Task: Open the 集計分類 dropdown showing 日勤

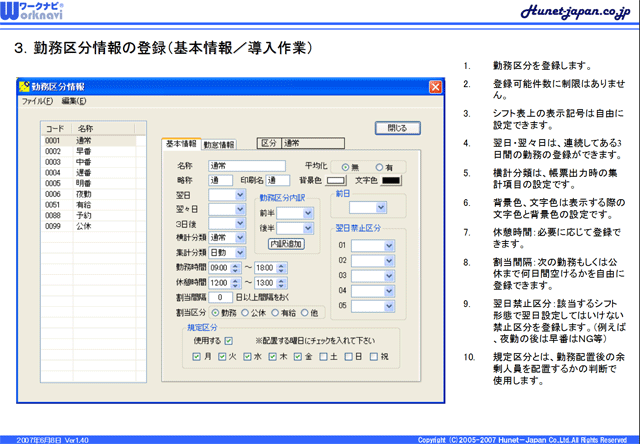Action: [x=241, y=252]
